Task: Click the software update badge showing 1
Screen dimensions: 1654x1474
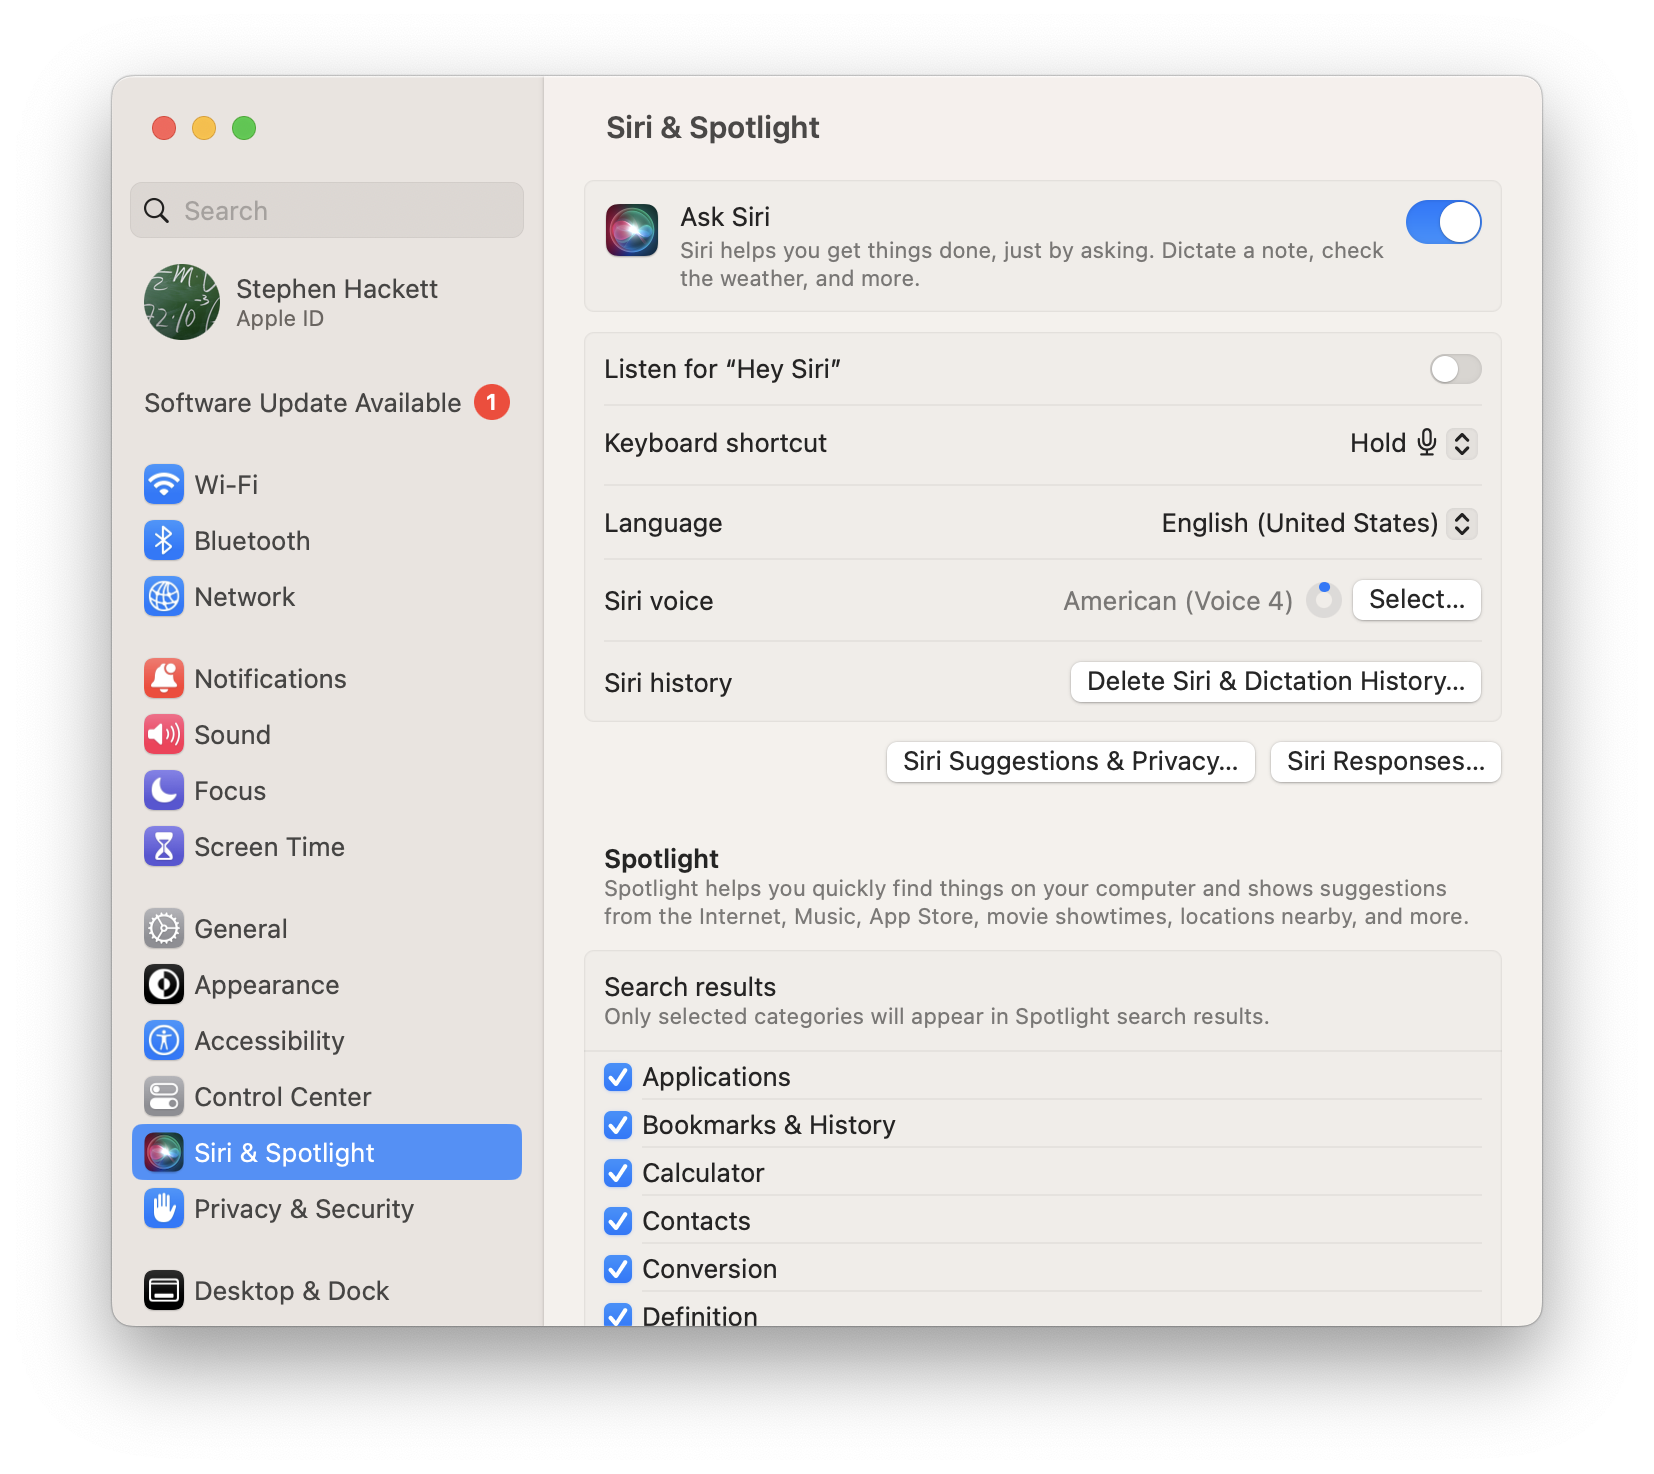Action: pos(492,402)
